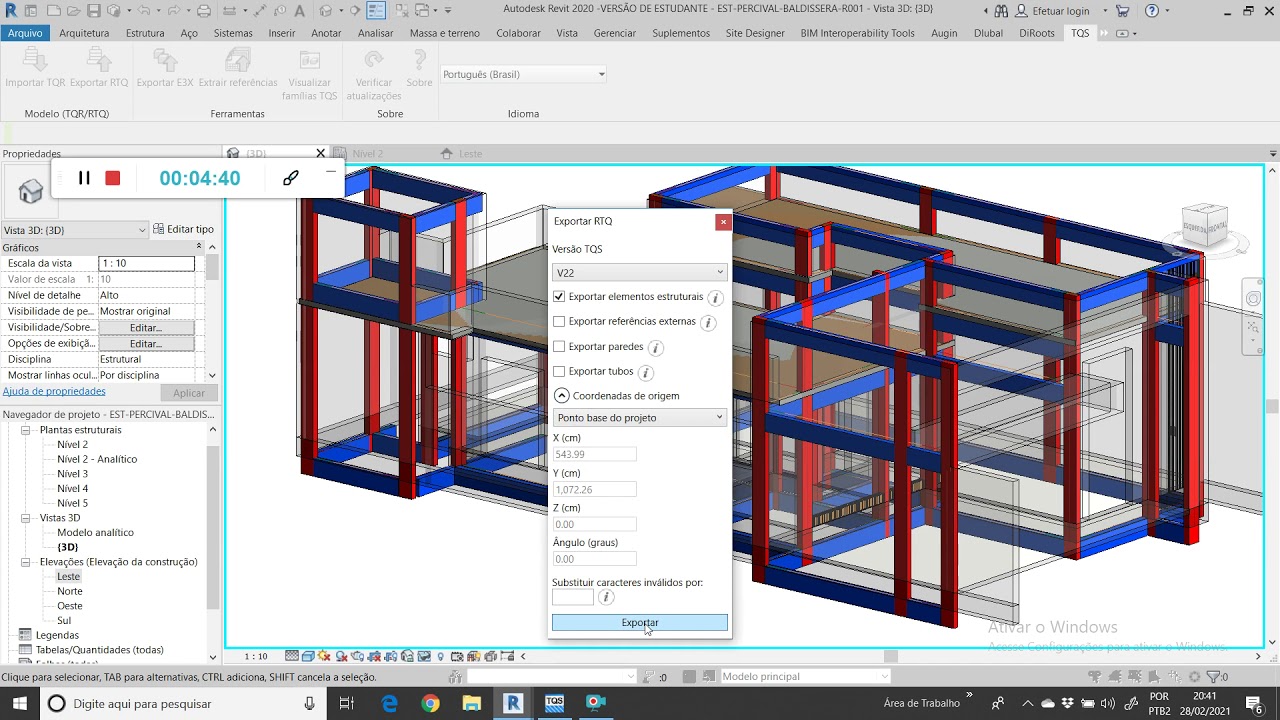Screen dimensions: 1280x720
Task: Click the horizontal scrollbar under the 3D view
Action: pyautogui.click(x=890, y=657)
